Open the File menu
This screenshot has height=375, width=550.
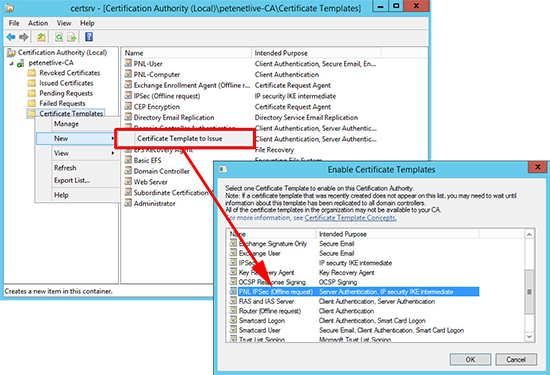tap(14, 23)
